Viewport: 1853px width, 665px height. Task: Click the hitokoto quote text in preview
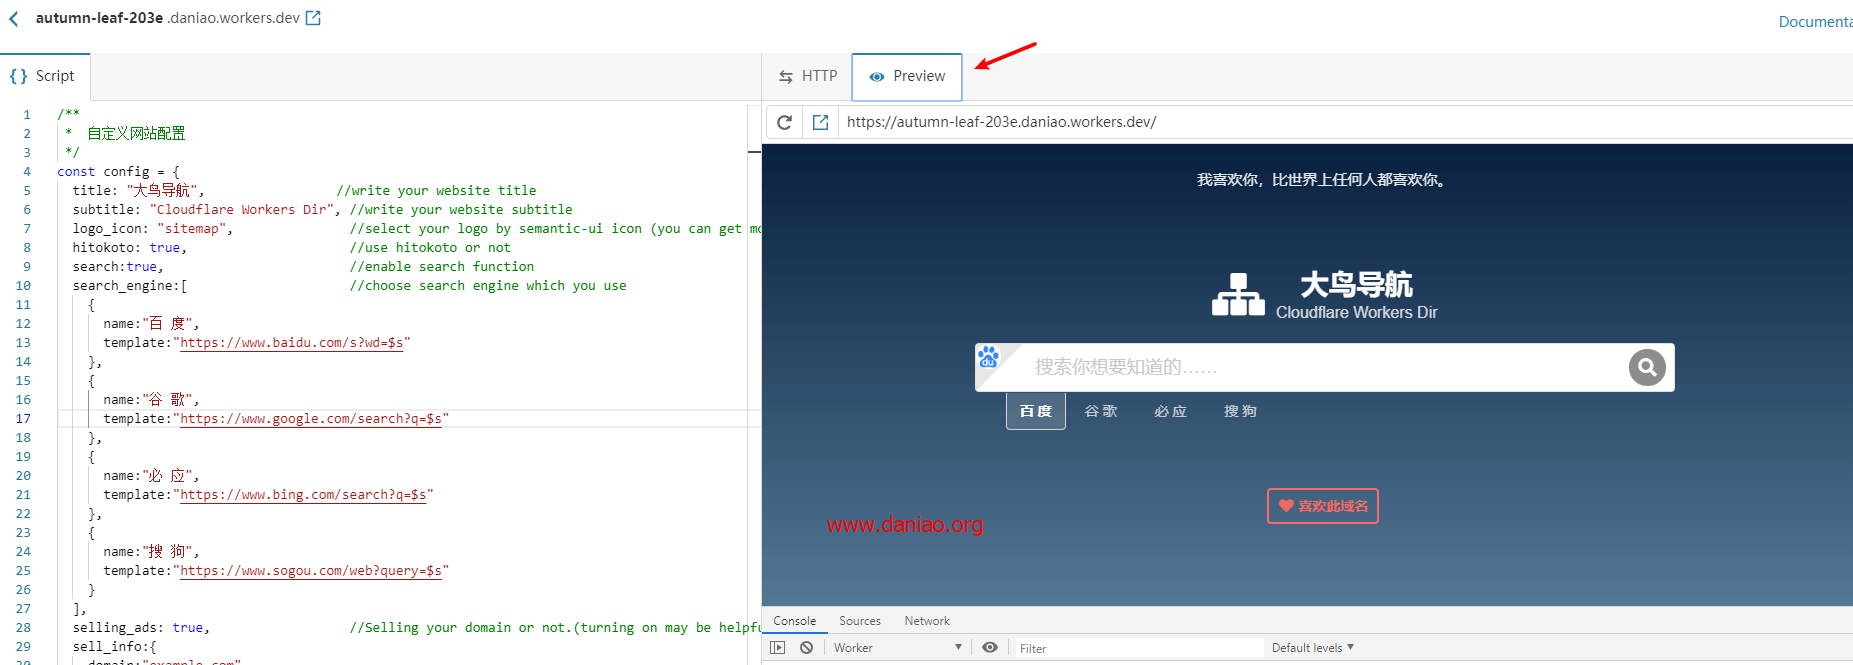coord(1322,180)
